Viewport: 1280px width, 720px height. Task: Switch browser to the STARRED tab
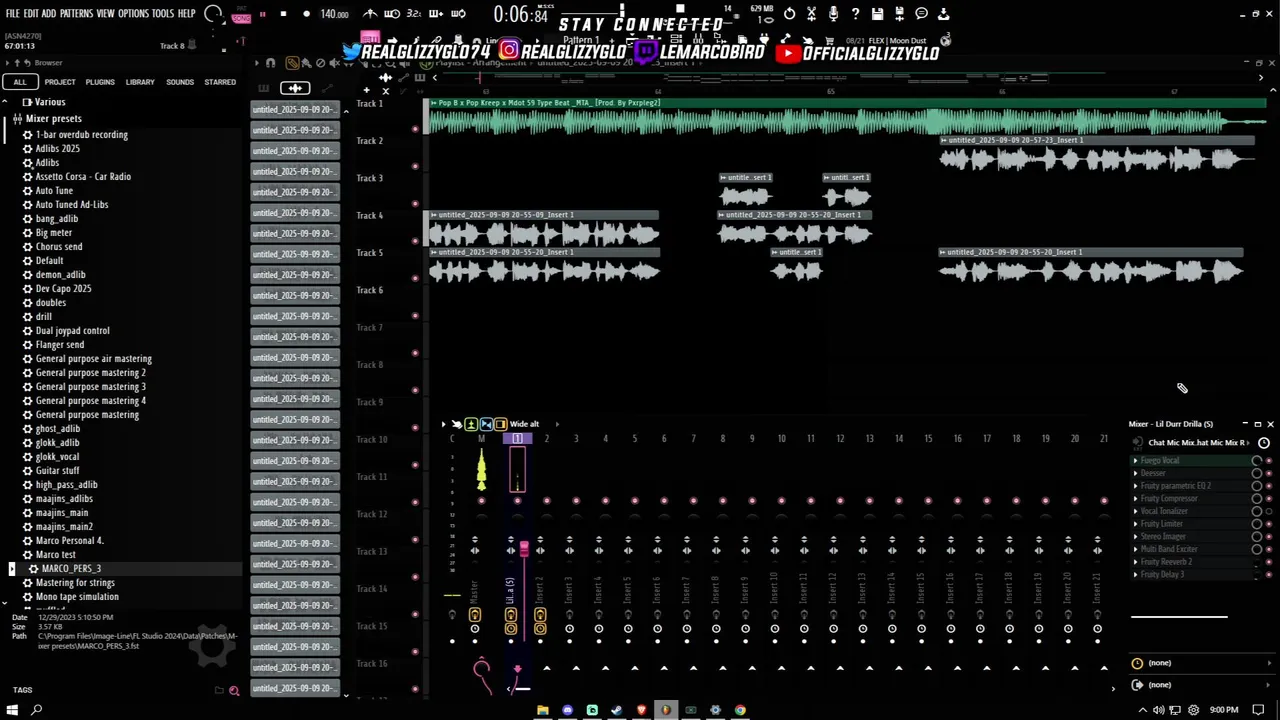click(220, 82)
